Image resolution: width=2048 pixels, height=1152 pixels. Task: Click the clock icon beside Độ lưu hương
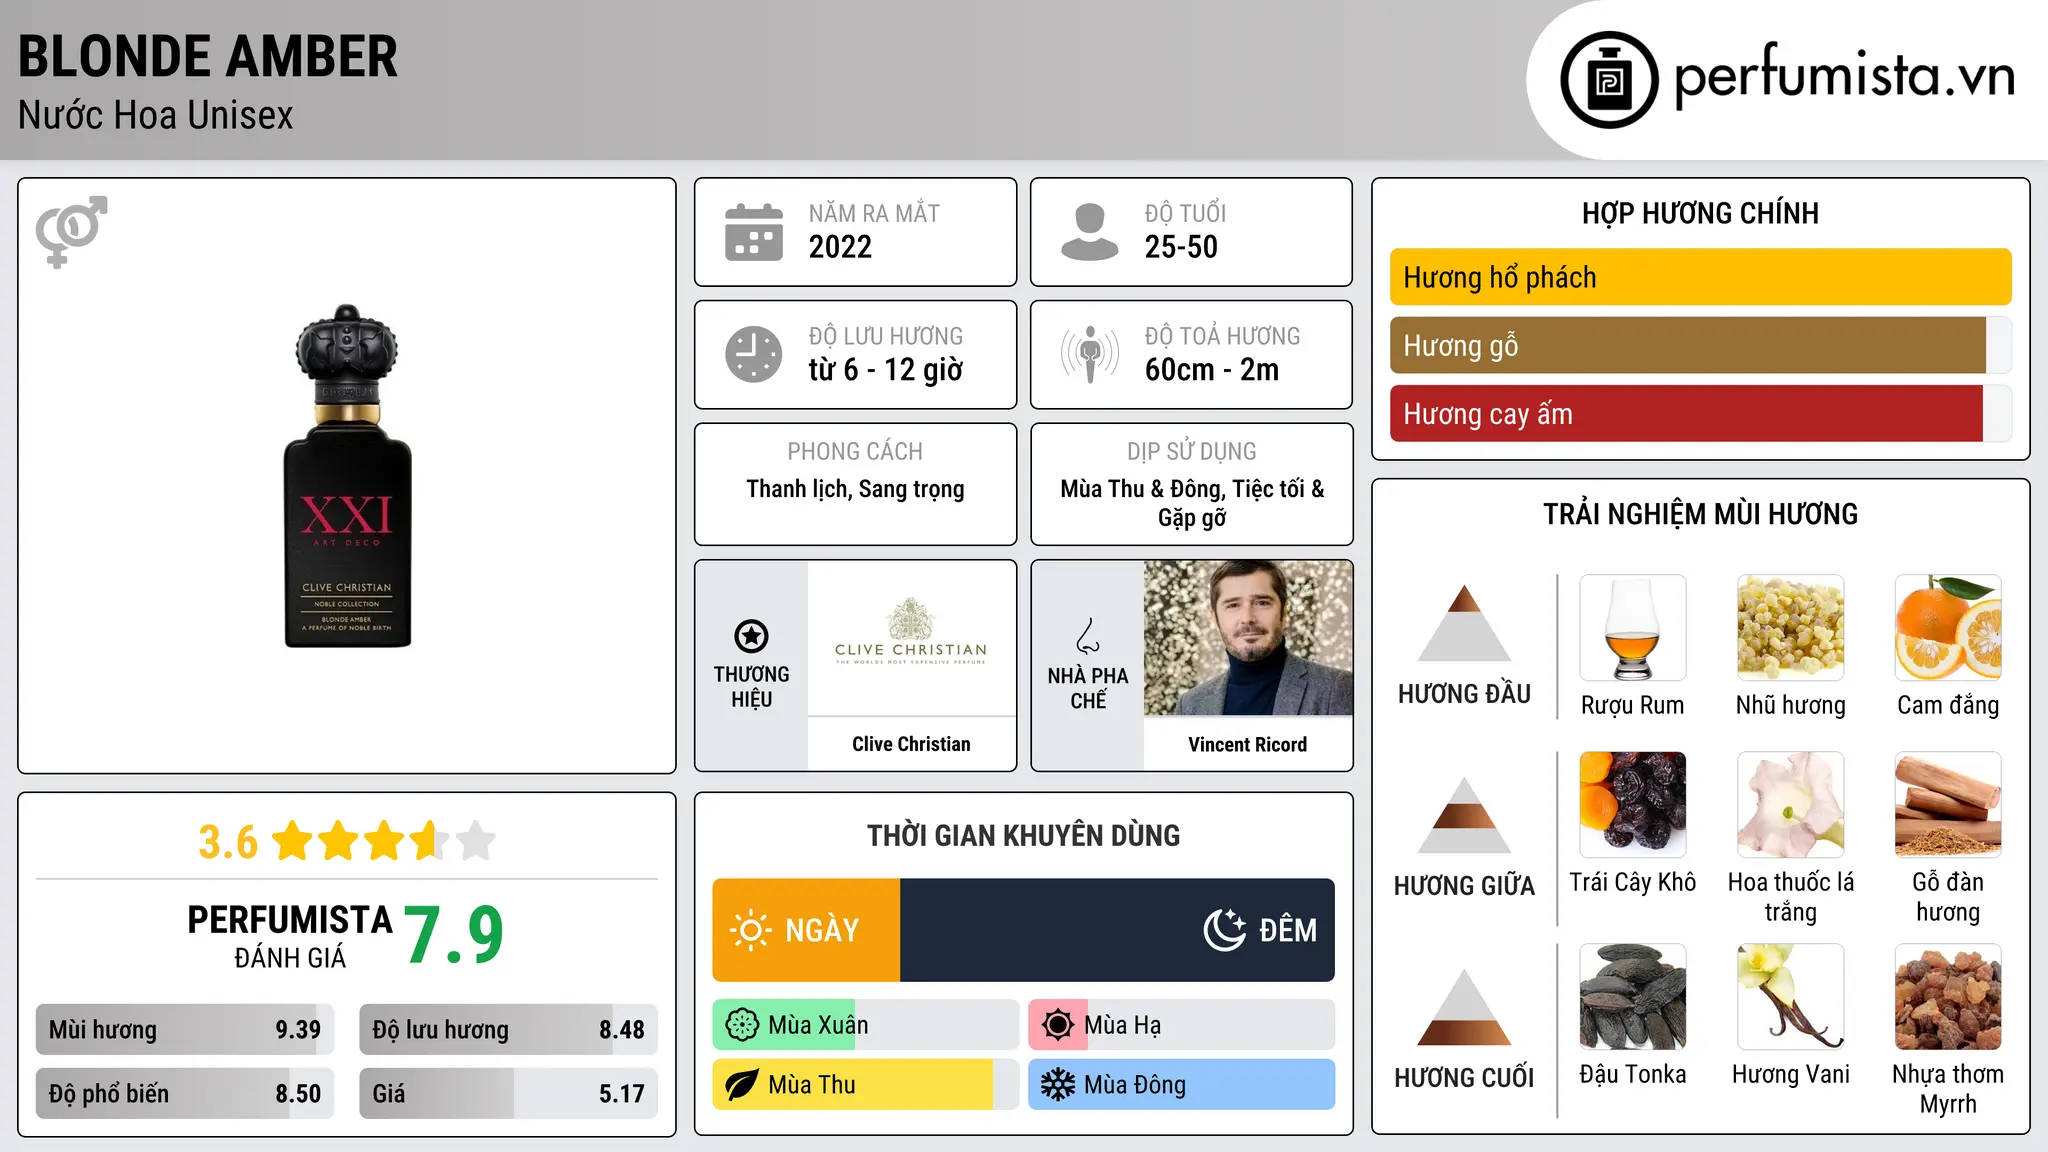(754, 354)
